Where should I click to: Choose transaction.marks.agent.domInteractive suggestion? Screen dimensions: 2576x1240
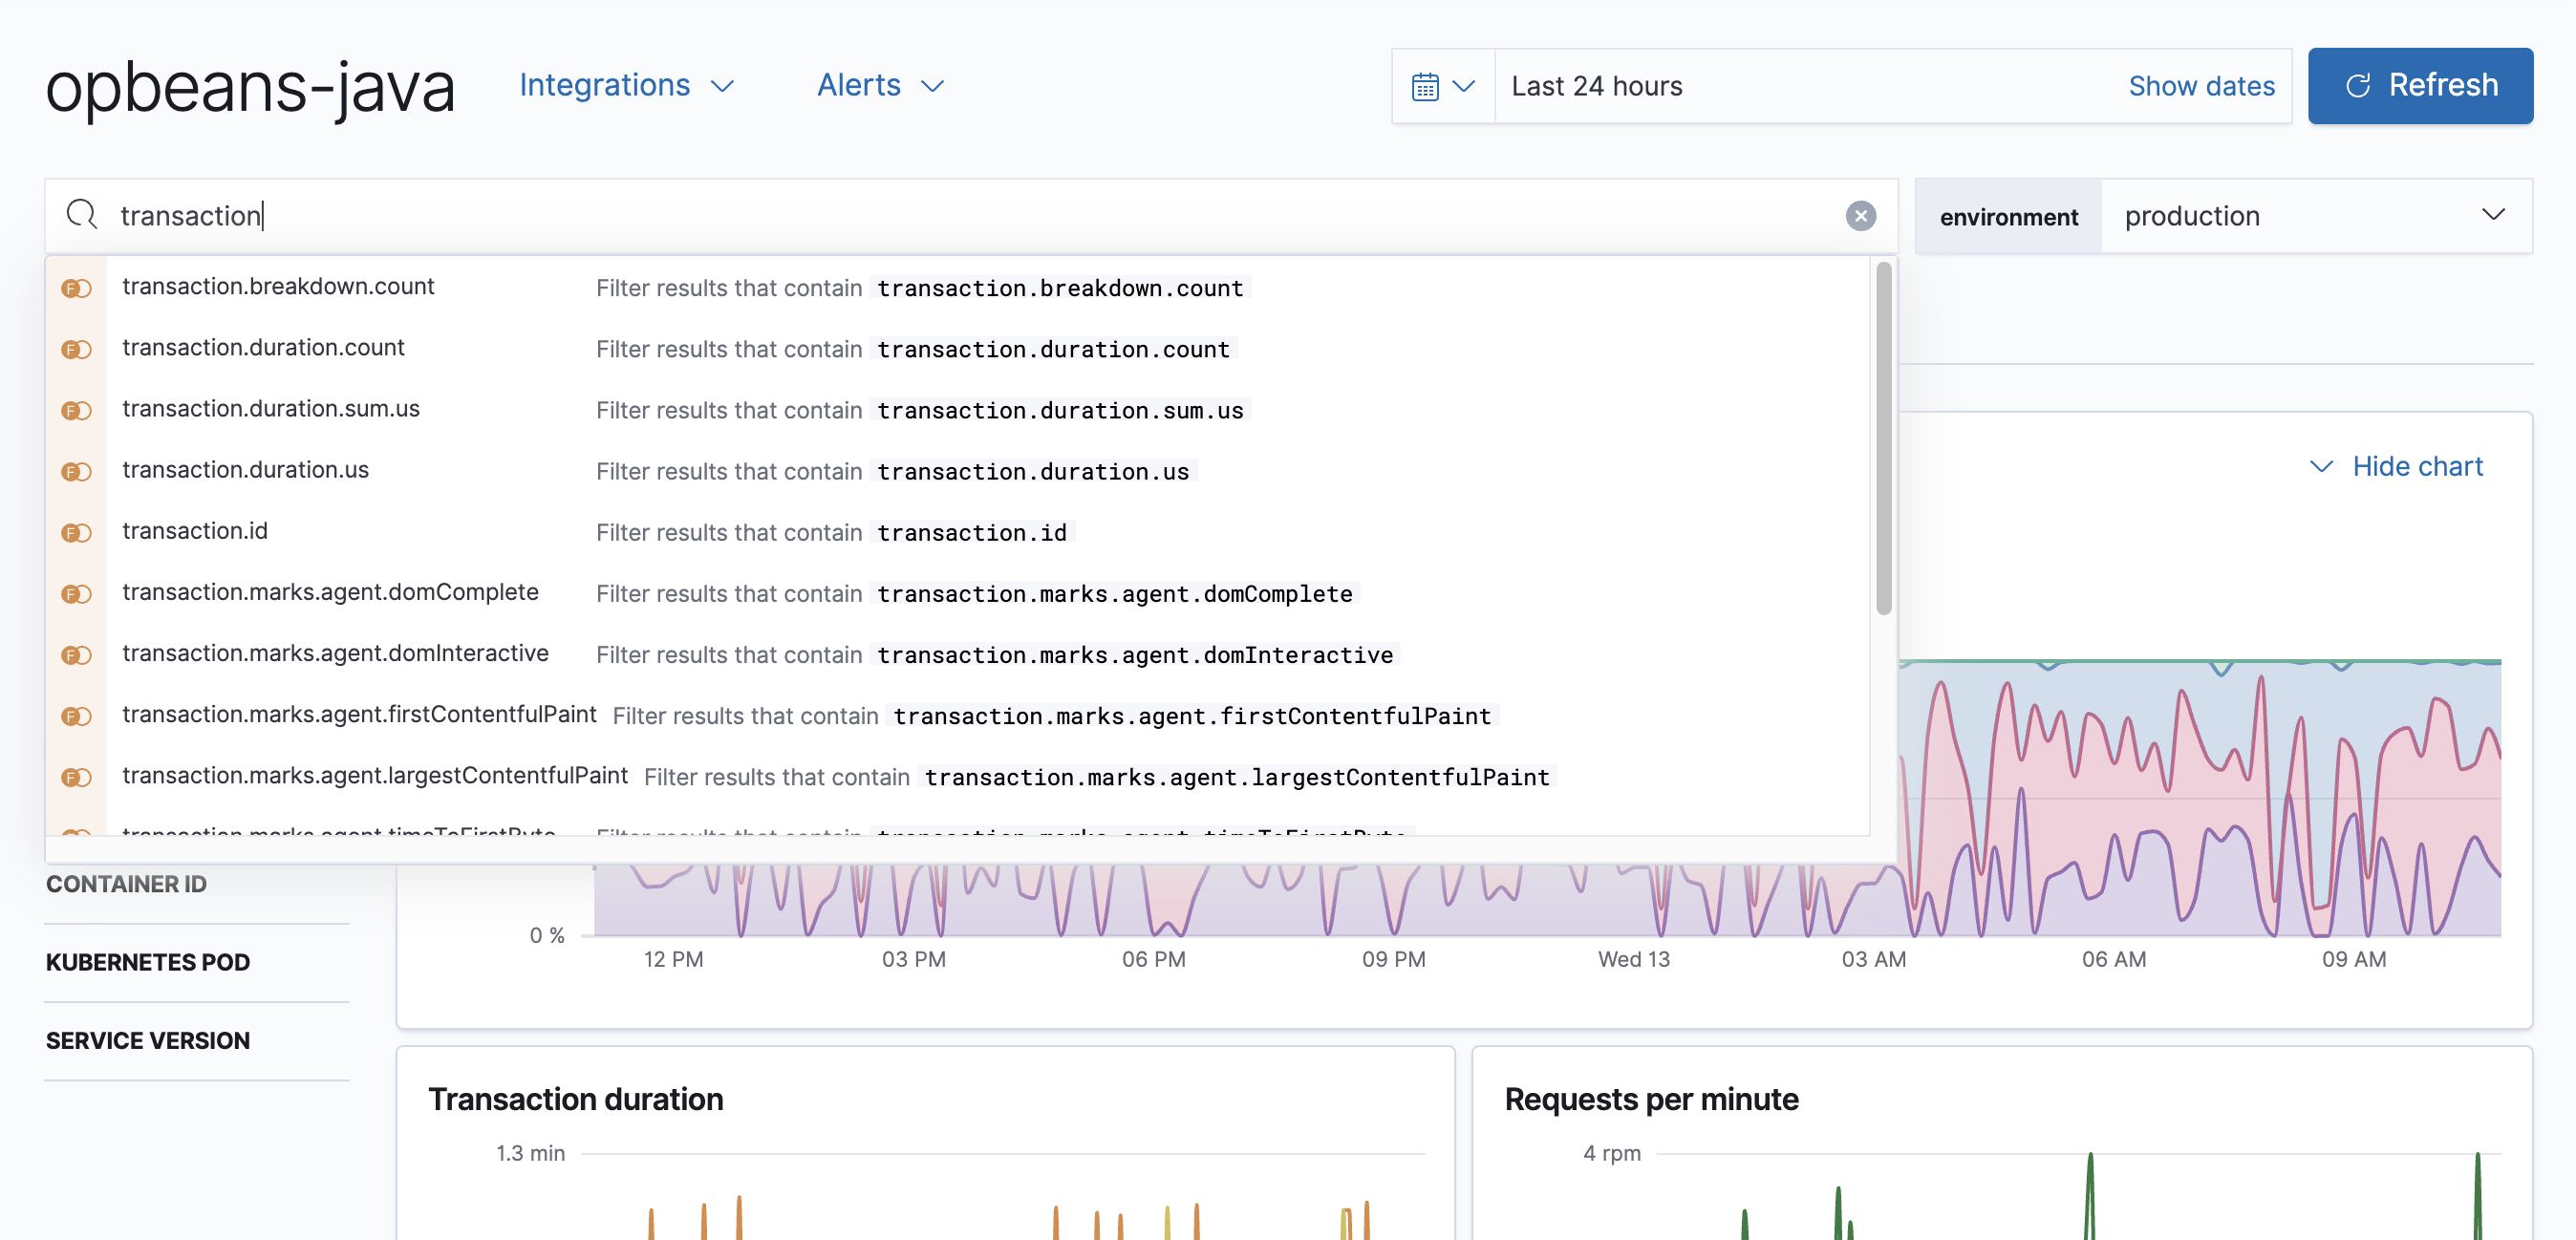[335, 654]
